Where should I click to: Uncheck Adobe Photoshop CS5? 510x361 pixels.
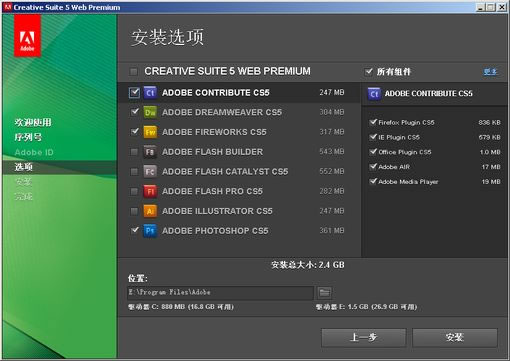134,230
